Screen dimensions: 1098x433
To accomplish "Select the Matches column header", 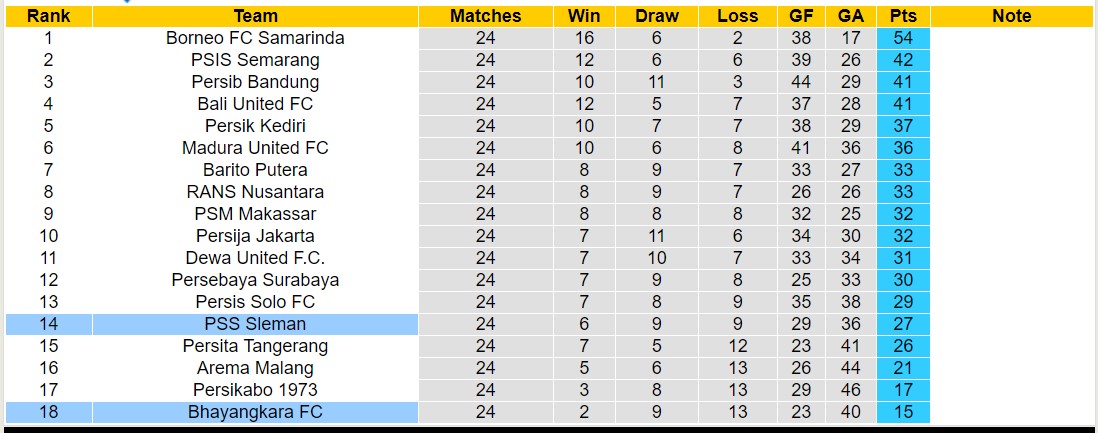I will 485,16.
